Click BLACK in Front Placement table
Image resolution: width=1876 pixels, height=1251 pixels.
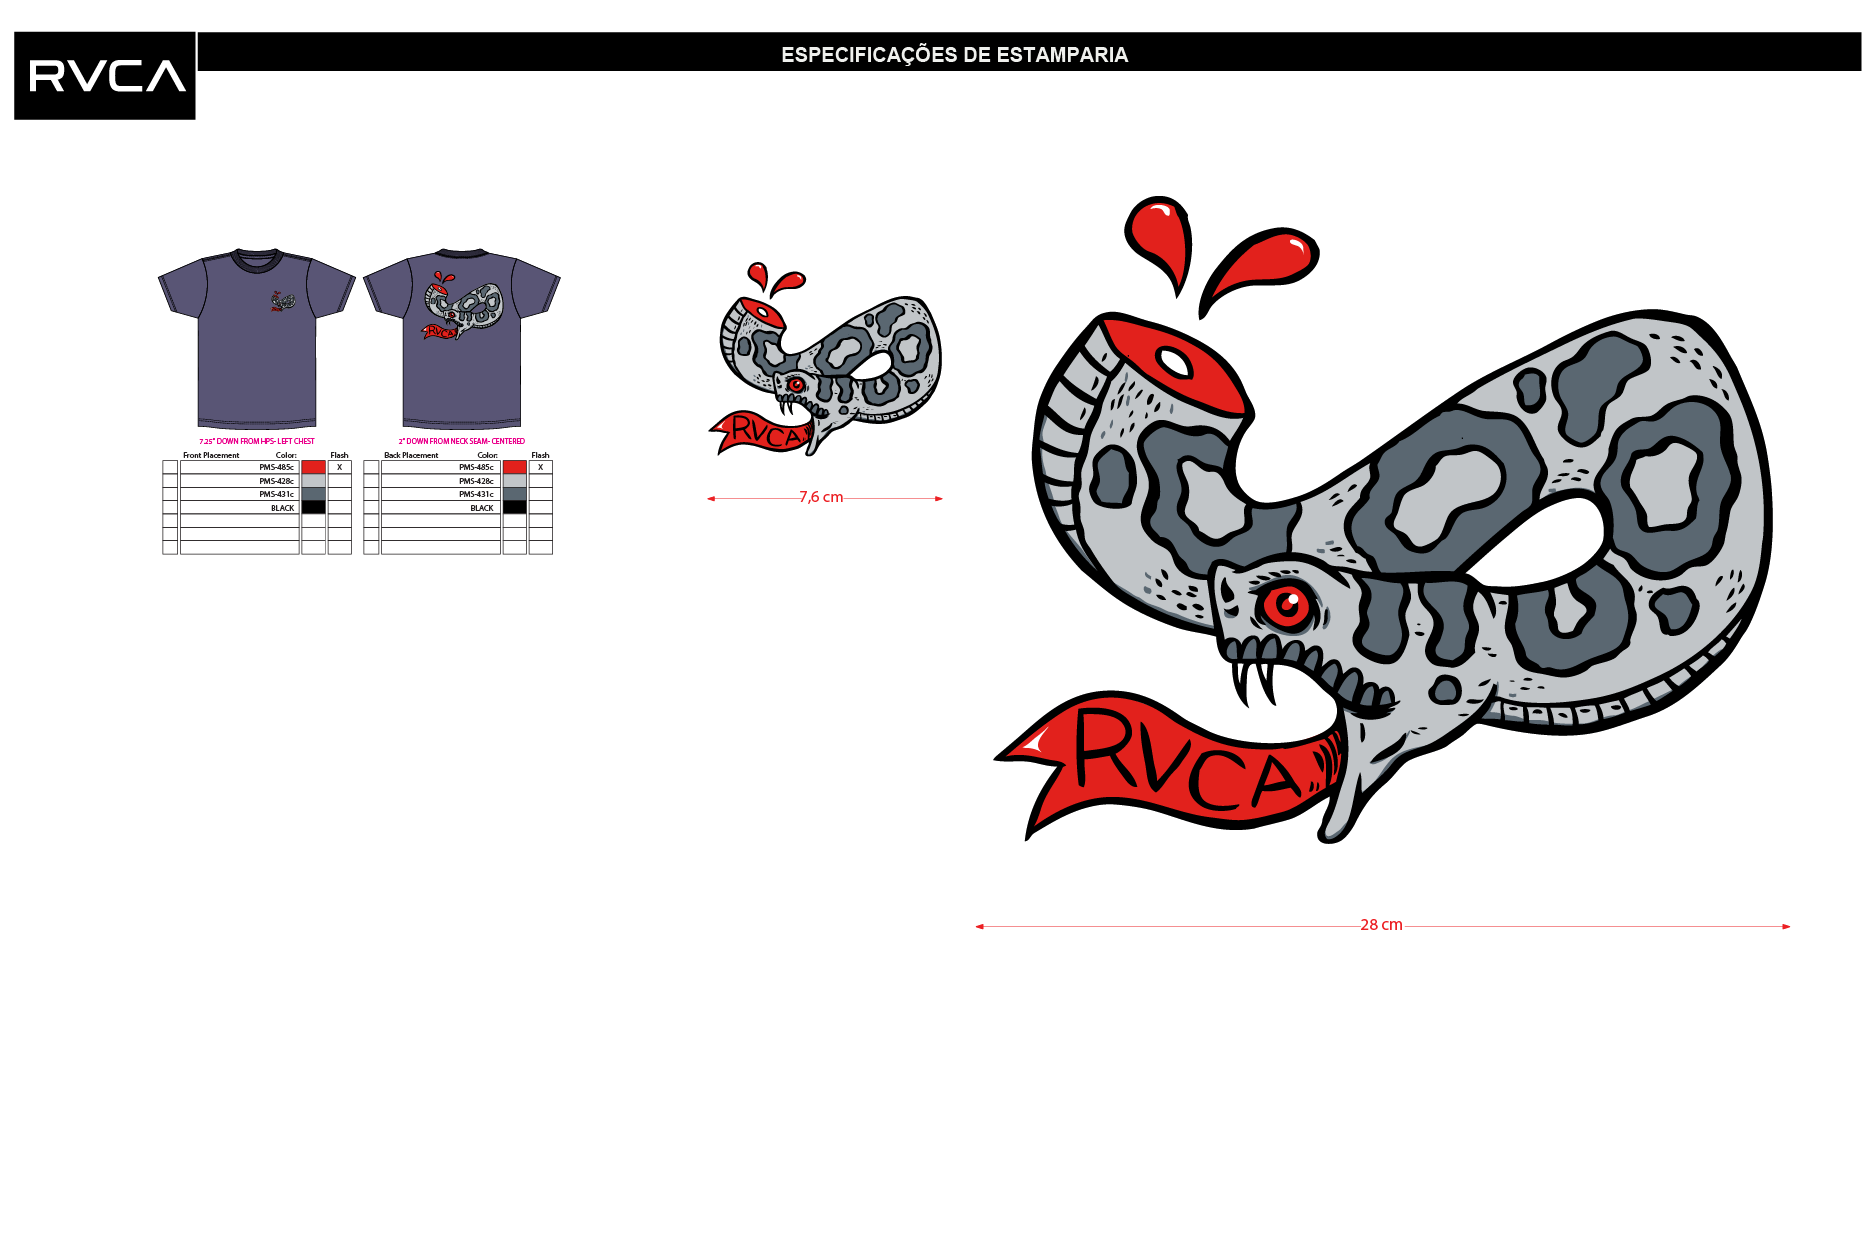(x=282, y=508)
